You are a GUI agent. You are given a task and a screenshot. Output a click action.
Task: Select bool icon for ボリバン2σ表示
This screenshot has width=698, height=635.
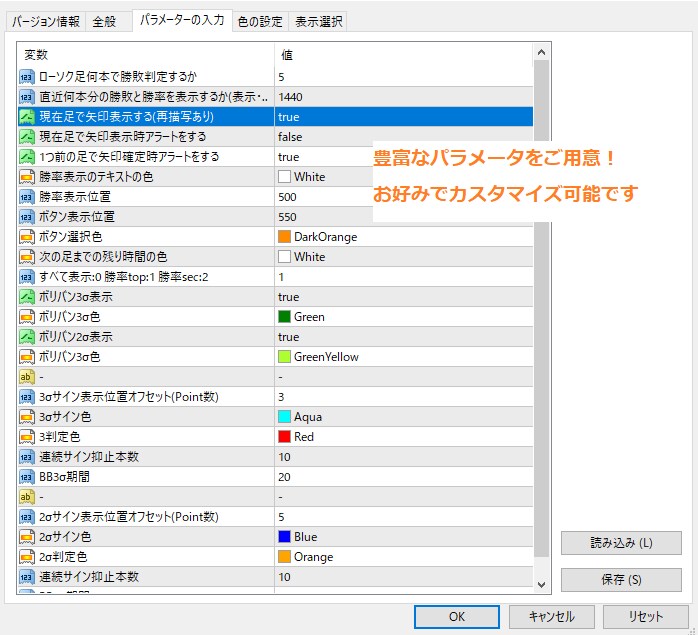[x=27, y=337]
